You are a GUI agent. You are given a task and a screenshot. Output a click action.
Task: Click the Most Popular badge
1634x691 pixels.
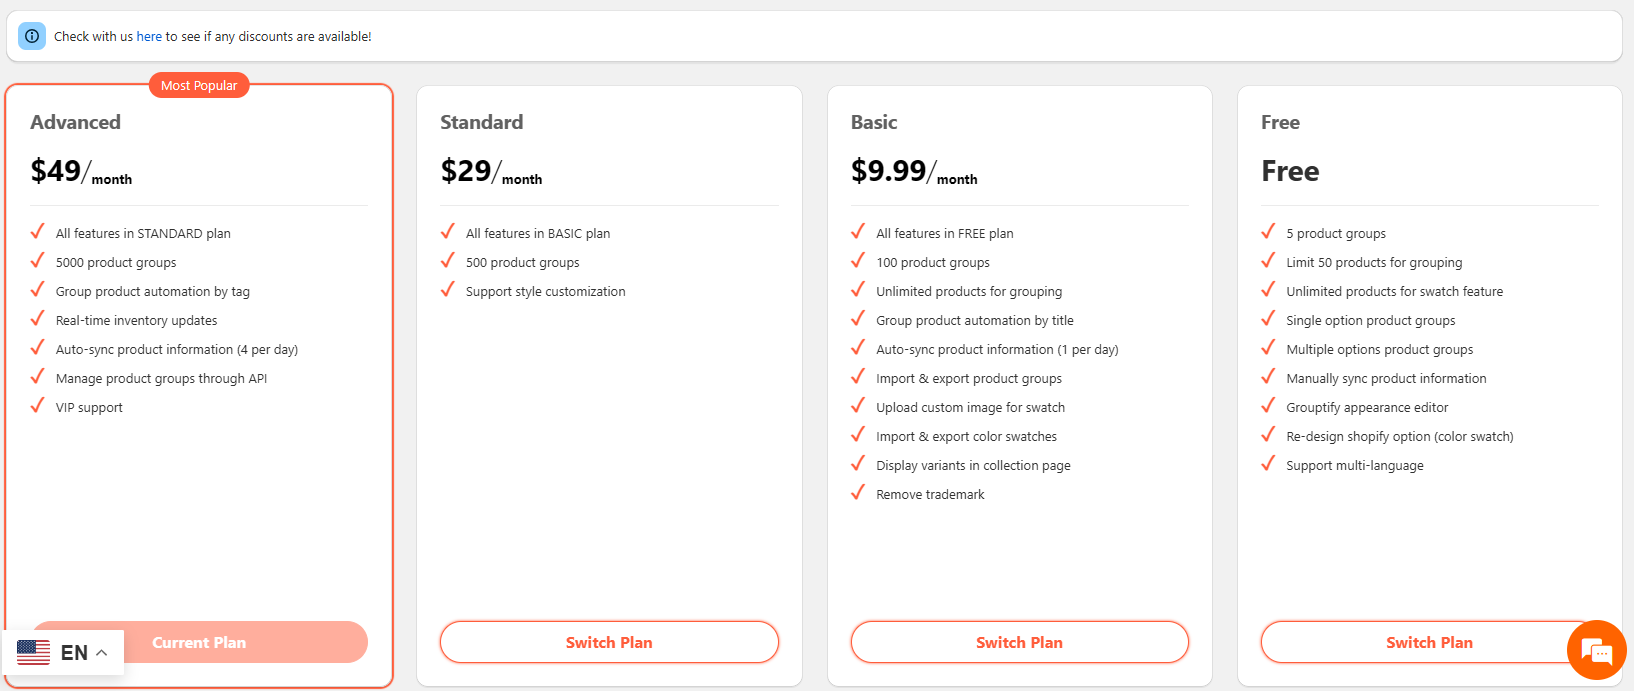(199, 86)
